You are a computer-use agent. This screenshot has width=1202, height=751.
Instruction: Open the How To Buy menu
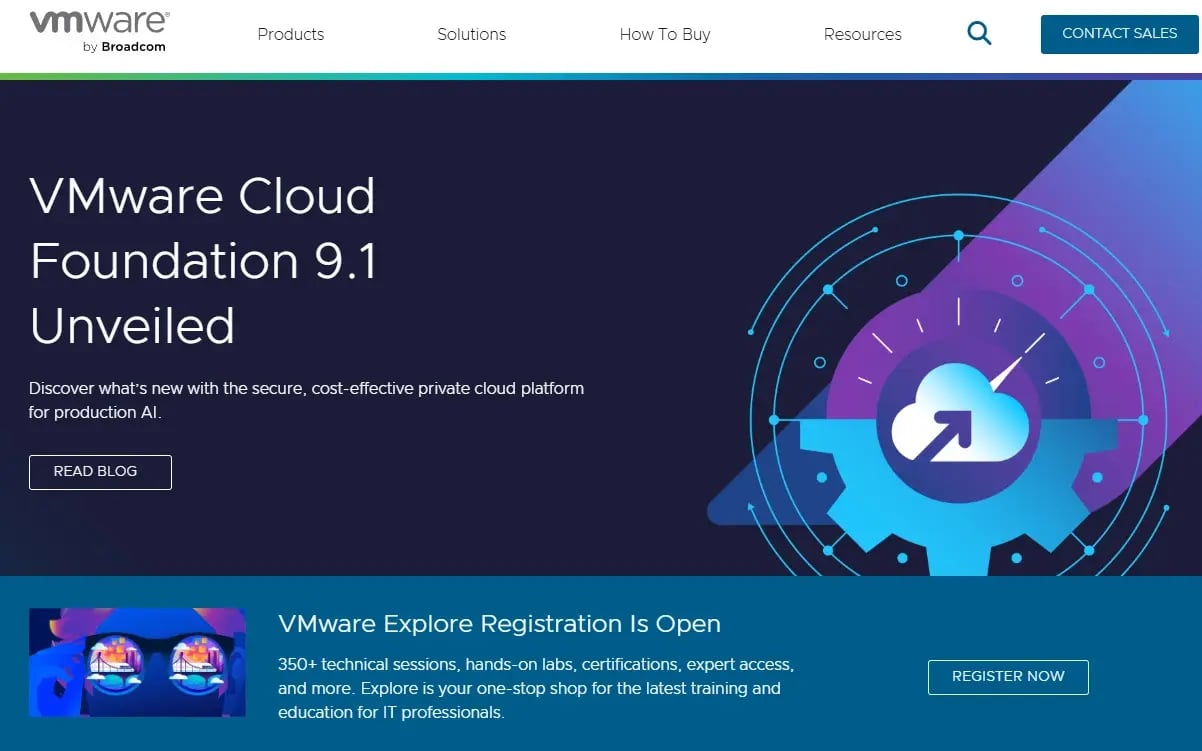coord(665,34)
